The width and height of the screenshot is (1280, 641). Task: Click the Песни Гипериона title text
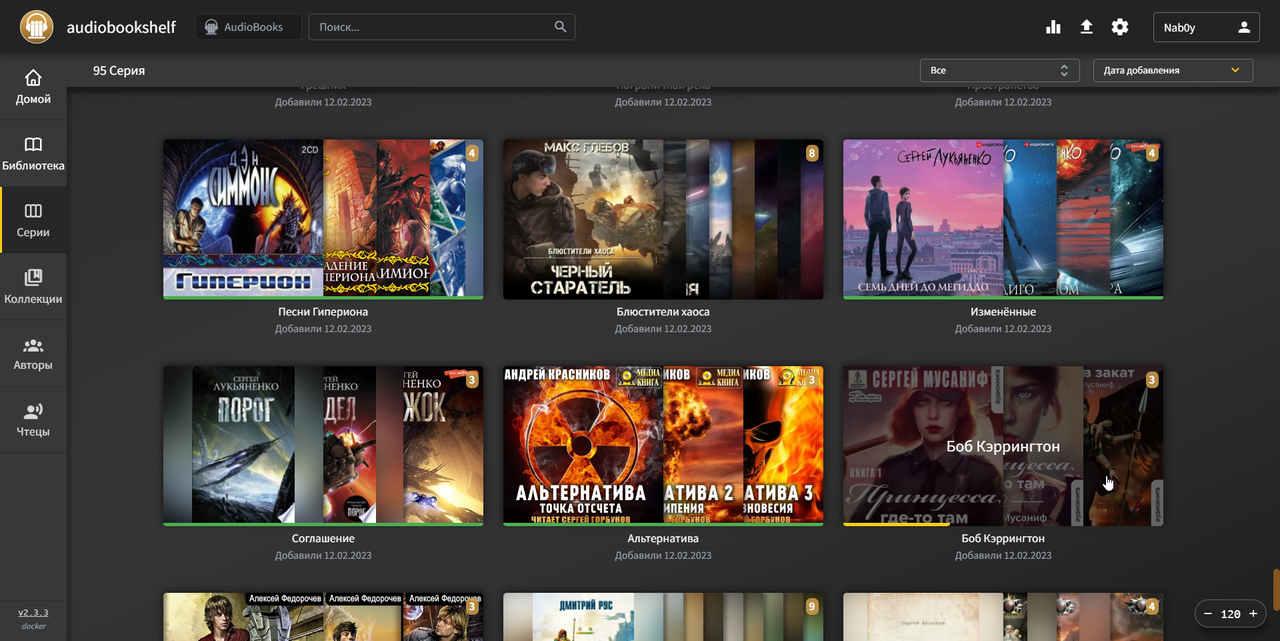click(x=323, y=312)
